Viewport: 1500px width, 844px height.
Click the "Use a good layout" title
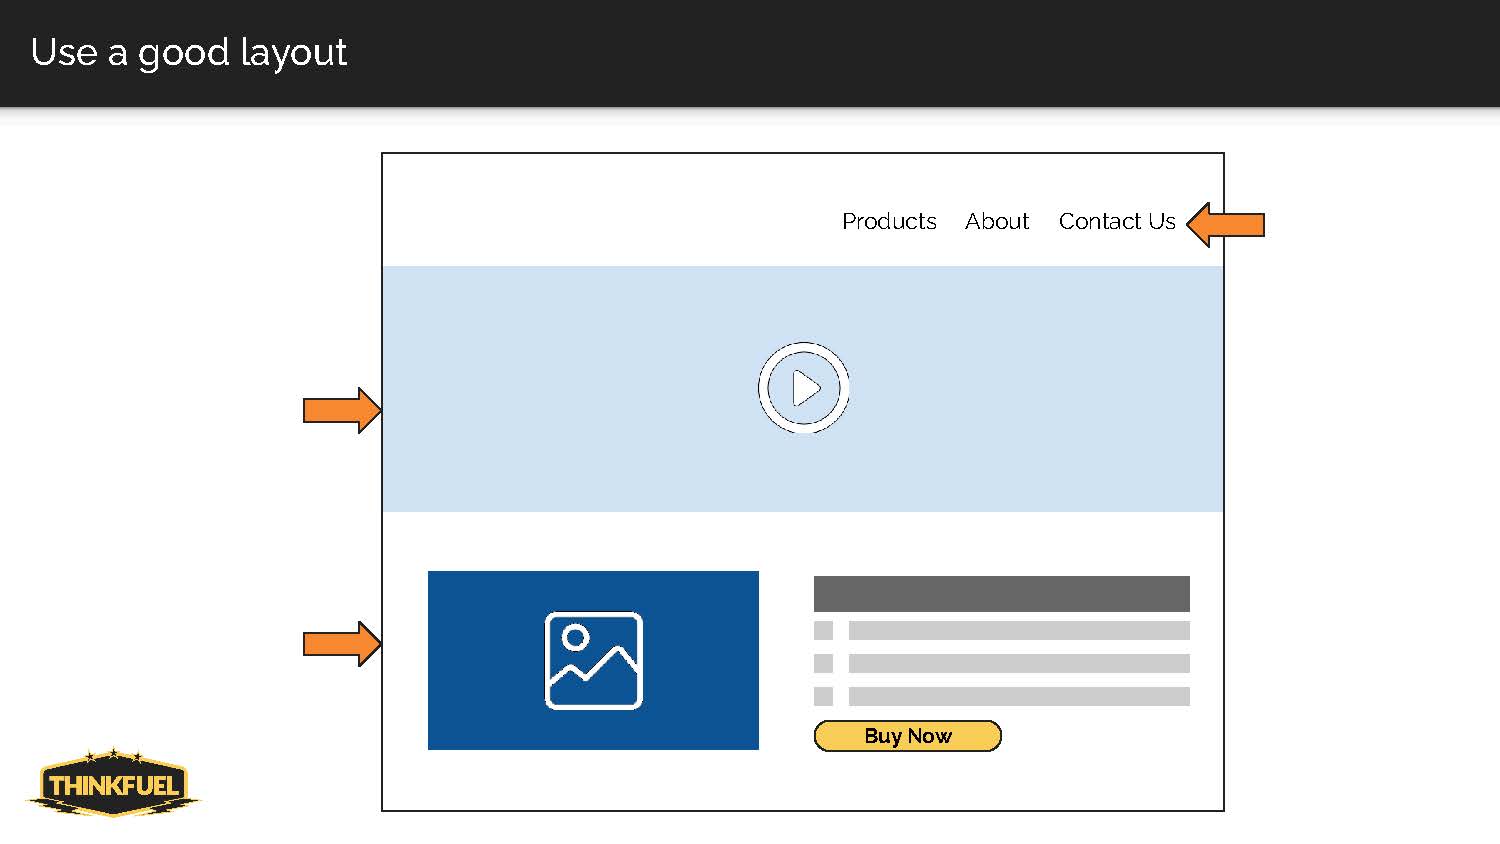tap(189, 52)
